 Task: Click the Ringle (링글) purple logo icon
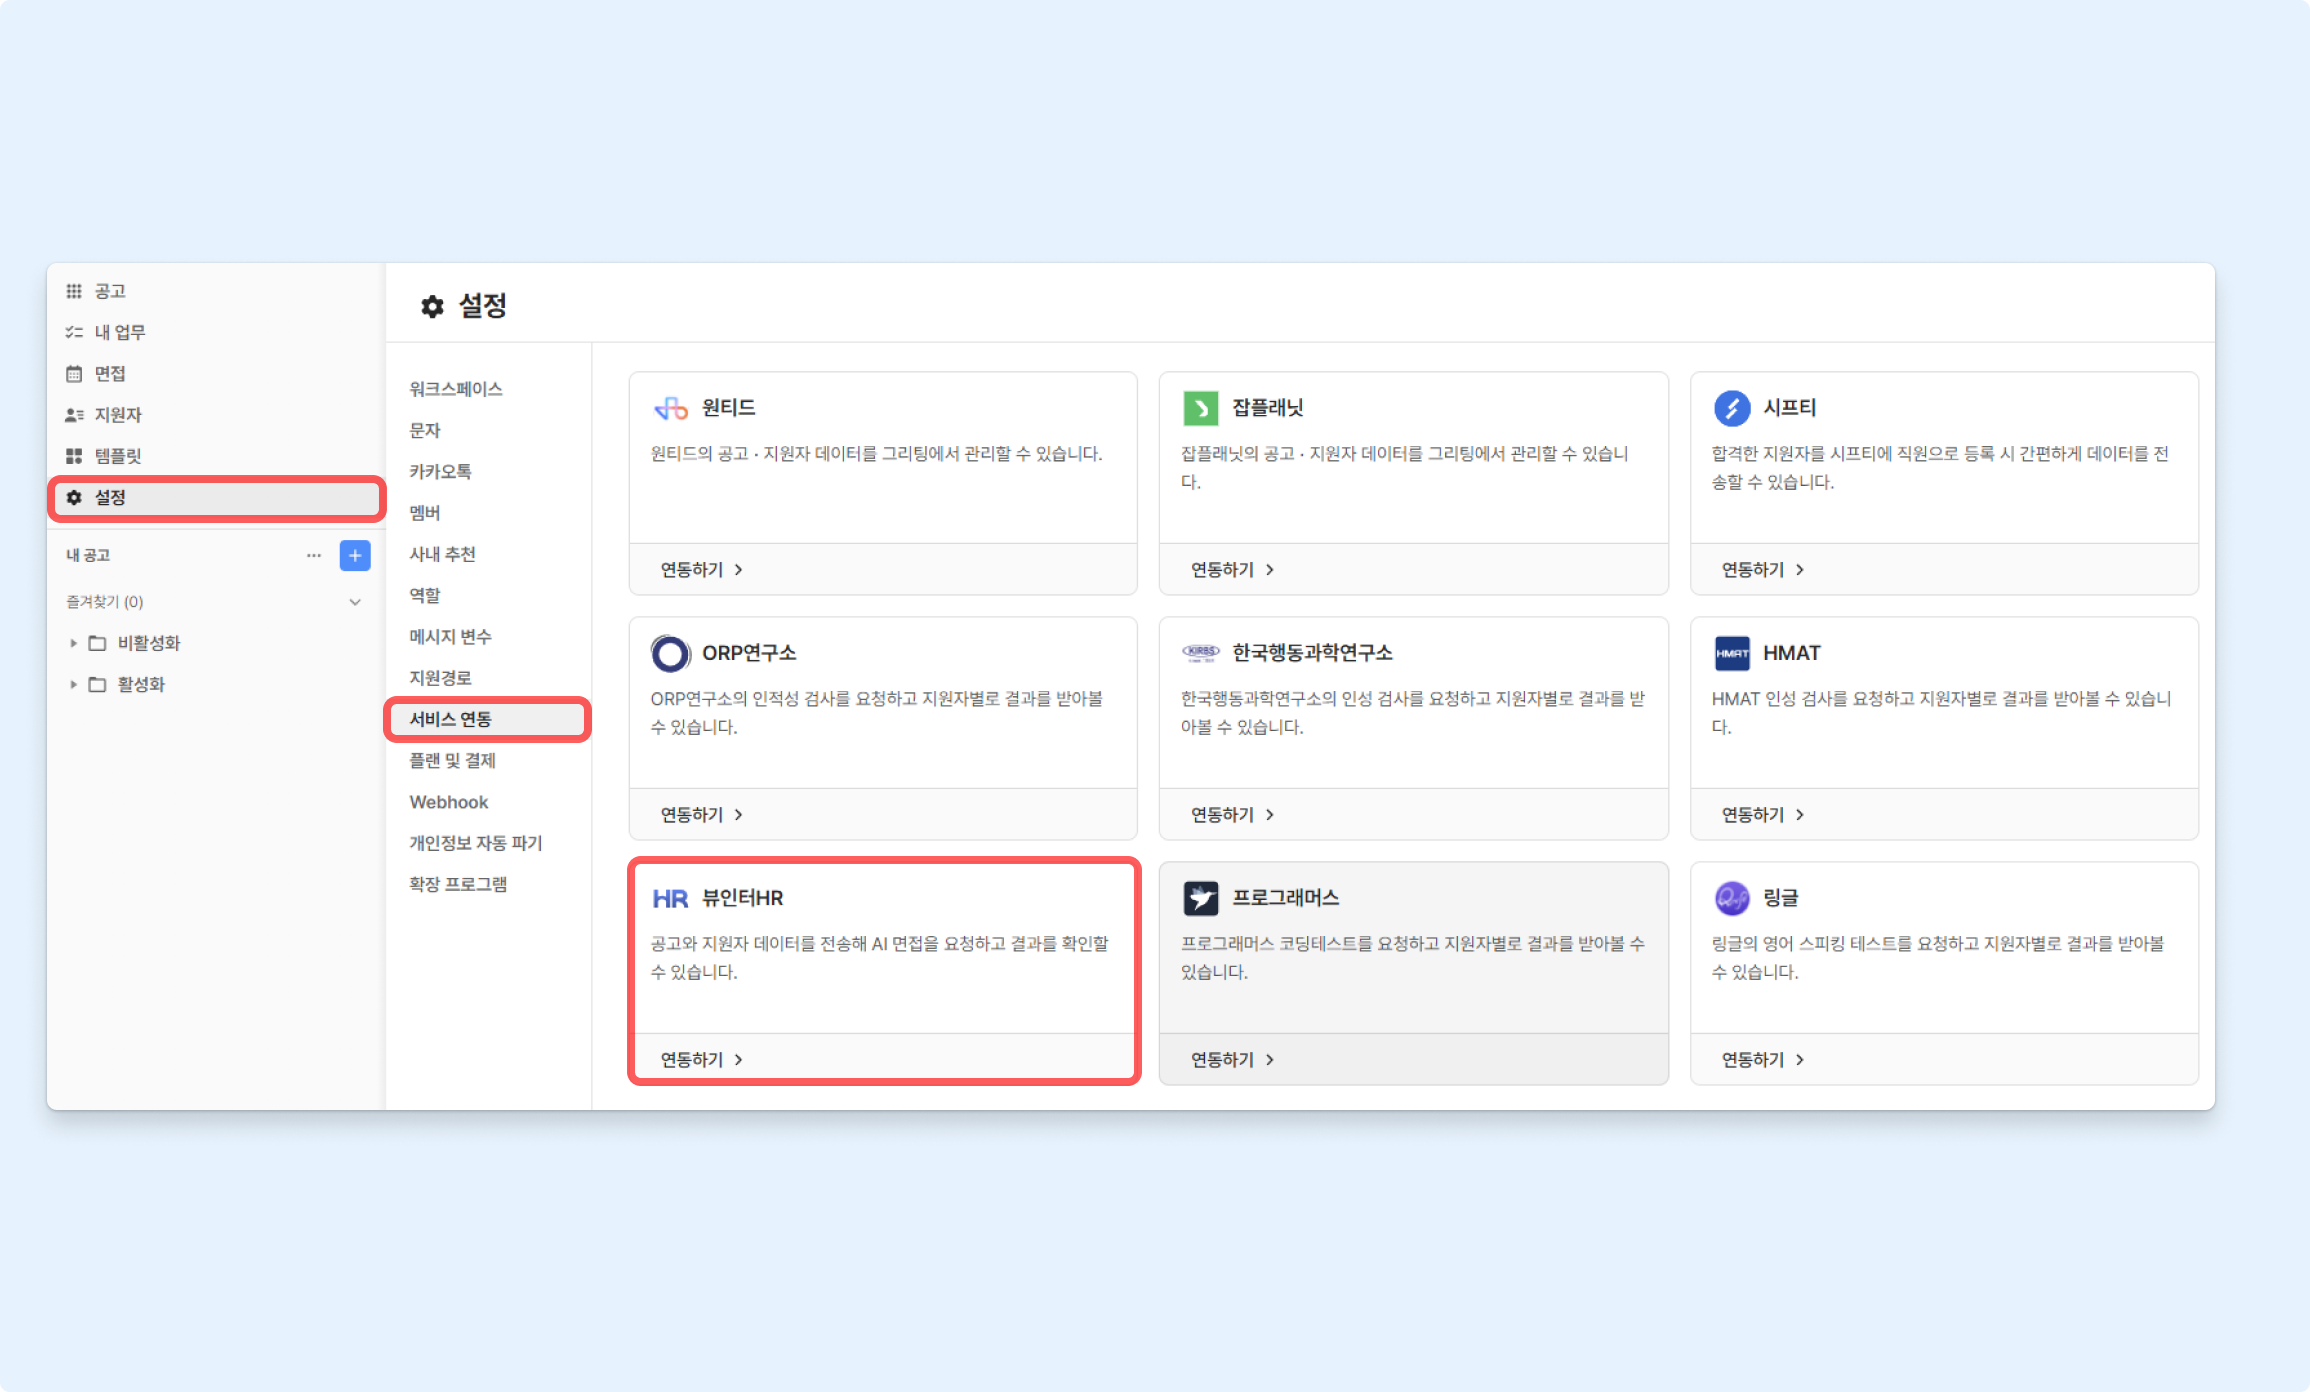tap(1731, 898)
